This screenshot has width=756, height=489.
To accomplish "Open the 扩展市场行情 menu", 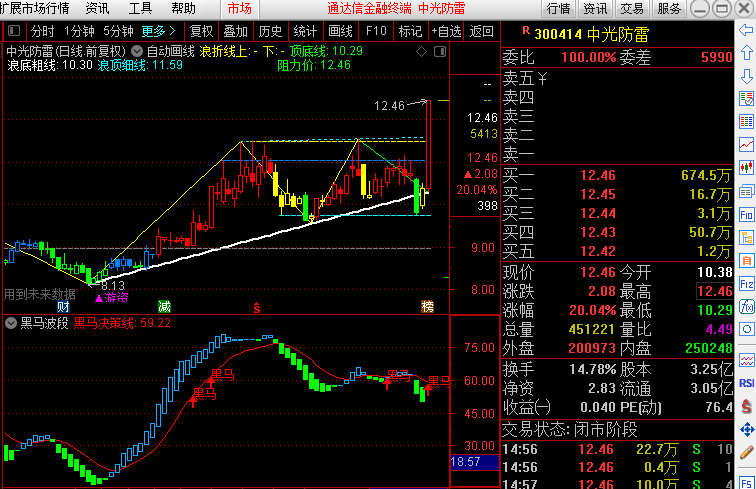I will (x=35, y=8).
